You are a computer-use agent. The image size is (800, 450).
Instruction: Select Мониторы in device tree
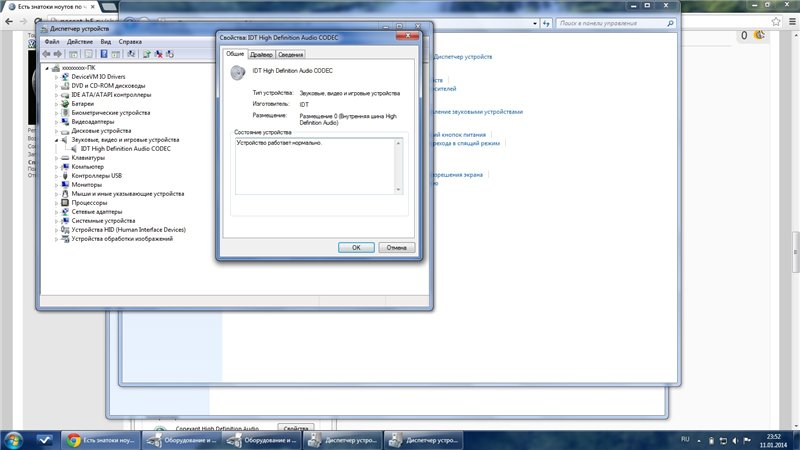(86, 185)
